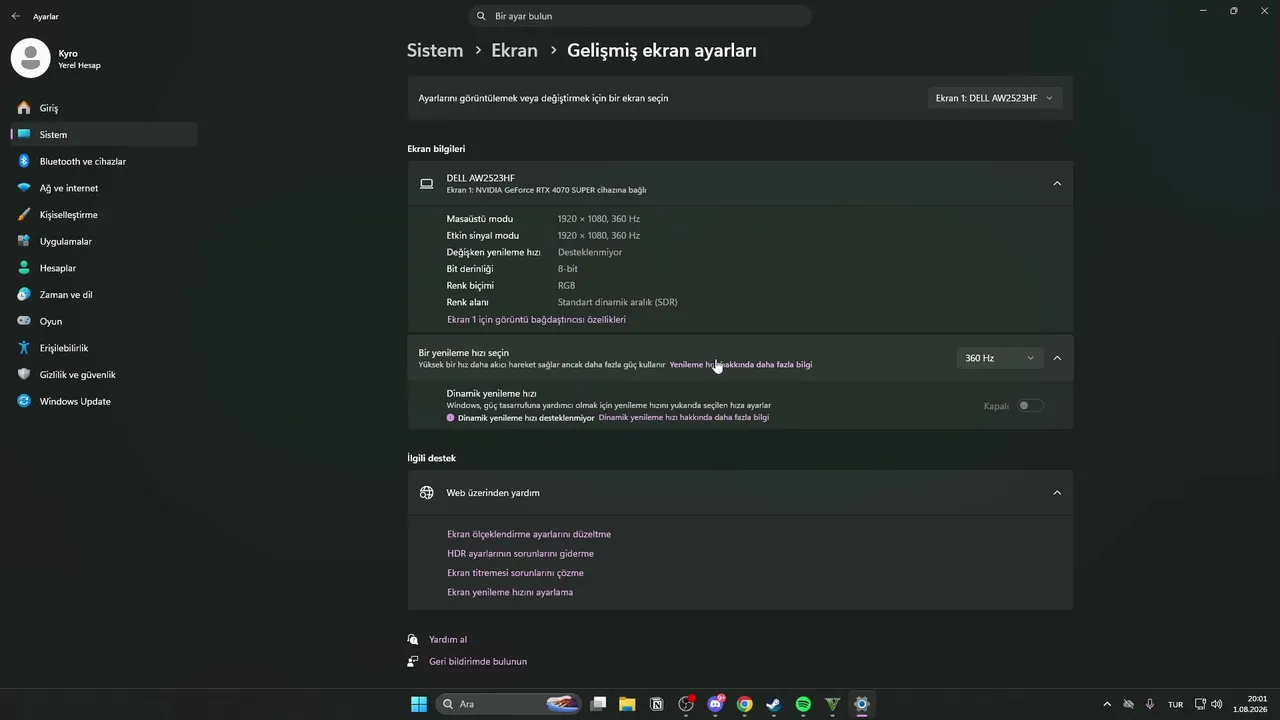Viewport: 1280px width, 720px height.
Task: Open Discord from the taskbar
Action: point(715,704)
